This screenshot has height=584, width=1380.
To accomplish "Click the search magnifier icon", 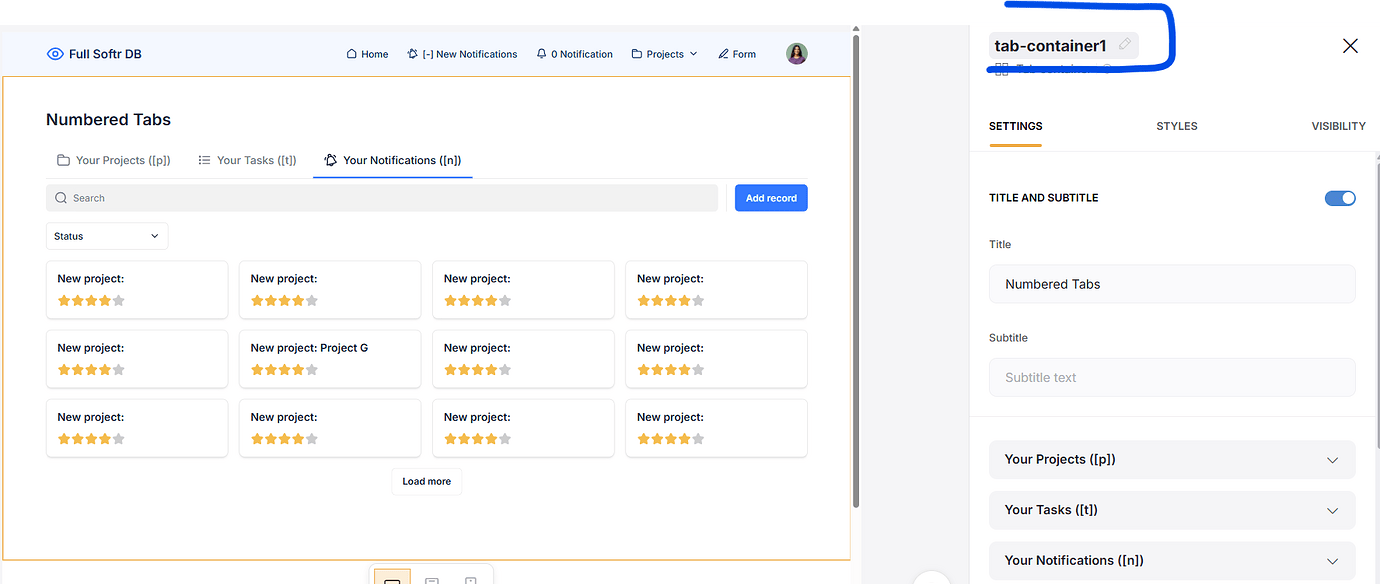I will coord(61,197).
